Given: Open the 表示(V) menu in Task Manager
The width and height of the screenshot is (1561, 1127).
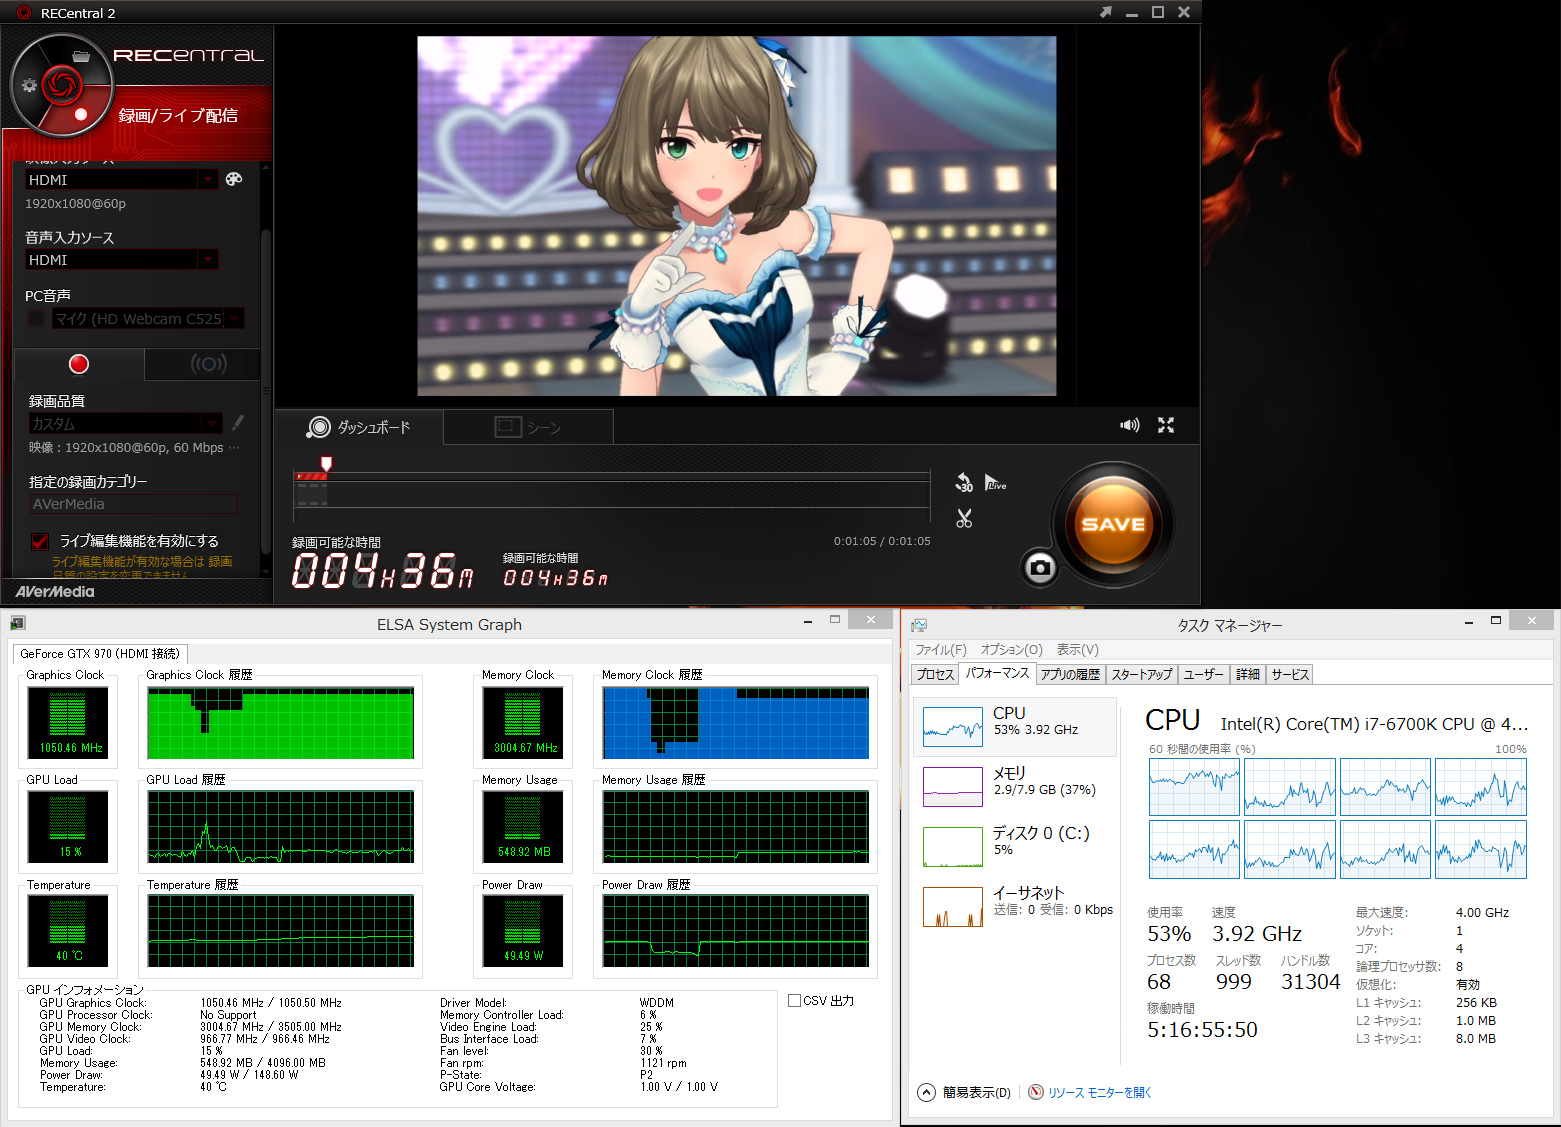Looking at the screenshot, I should (x=1078, y=650).
